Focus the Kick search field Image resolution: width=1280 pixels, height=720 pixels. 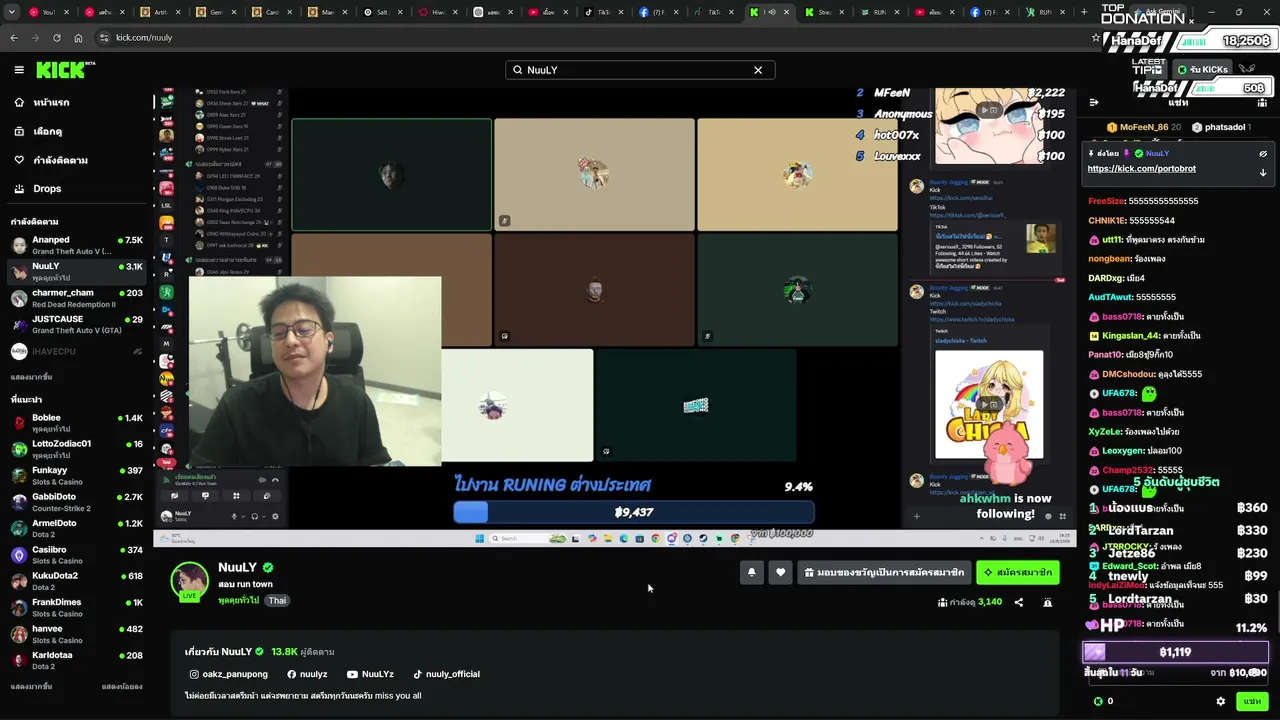[640, 70]
